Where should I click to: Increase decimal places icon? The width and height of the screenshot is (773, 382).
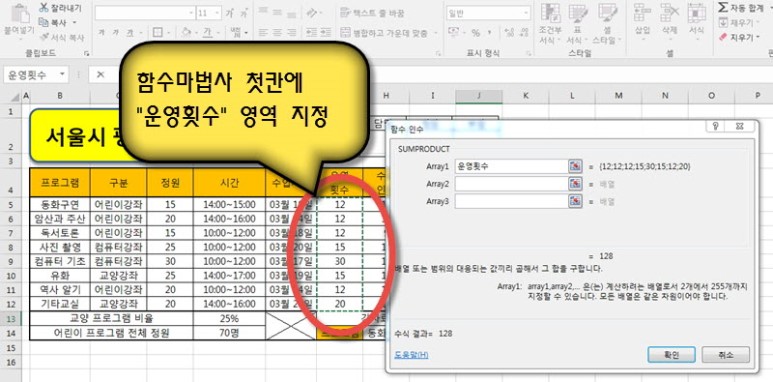pyautogui.click(x=509, y=33)
